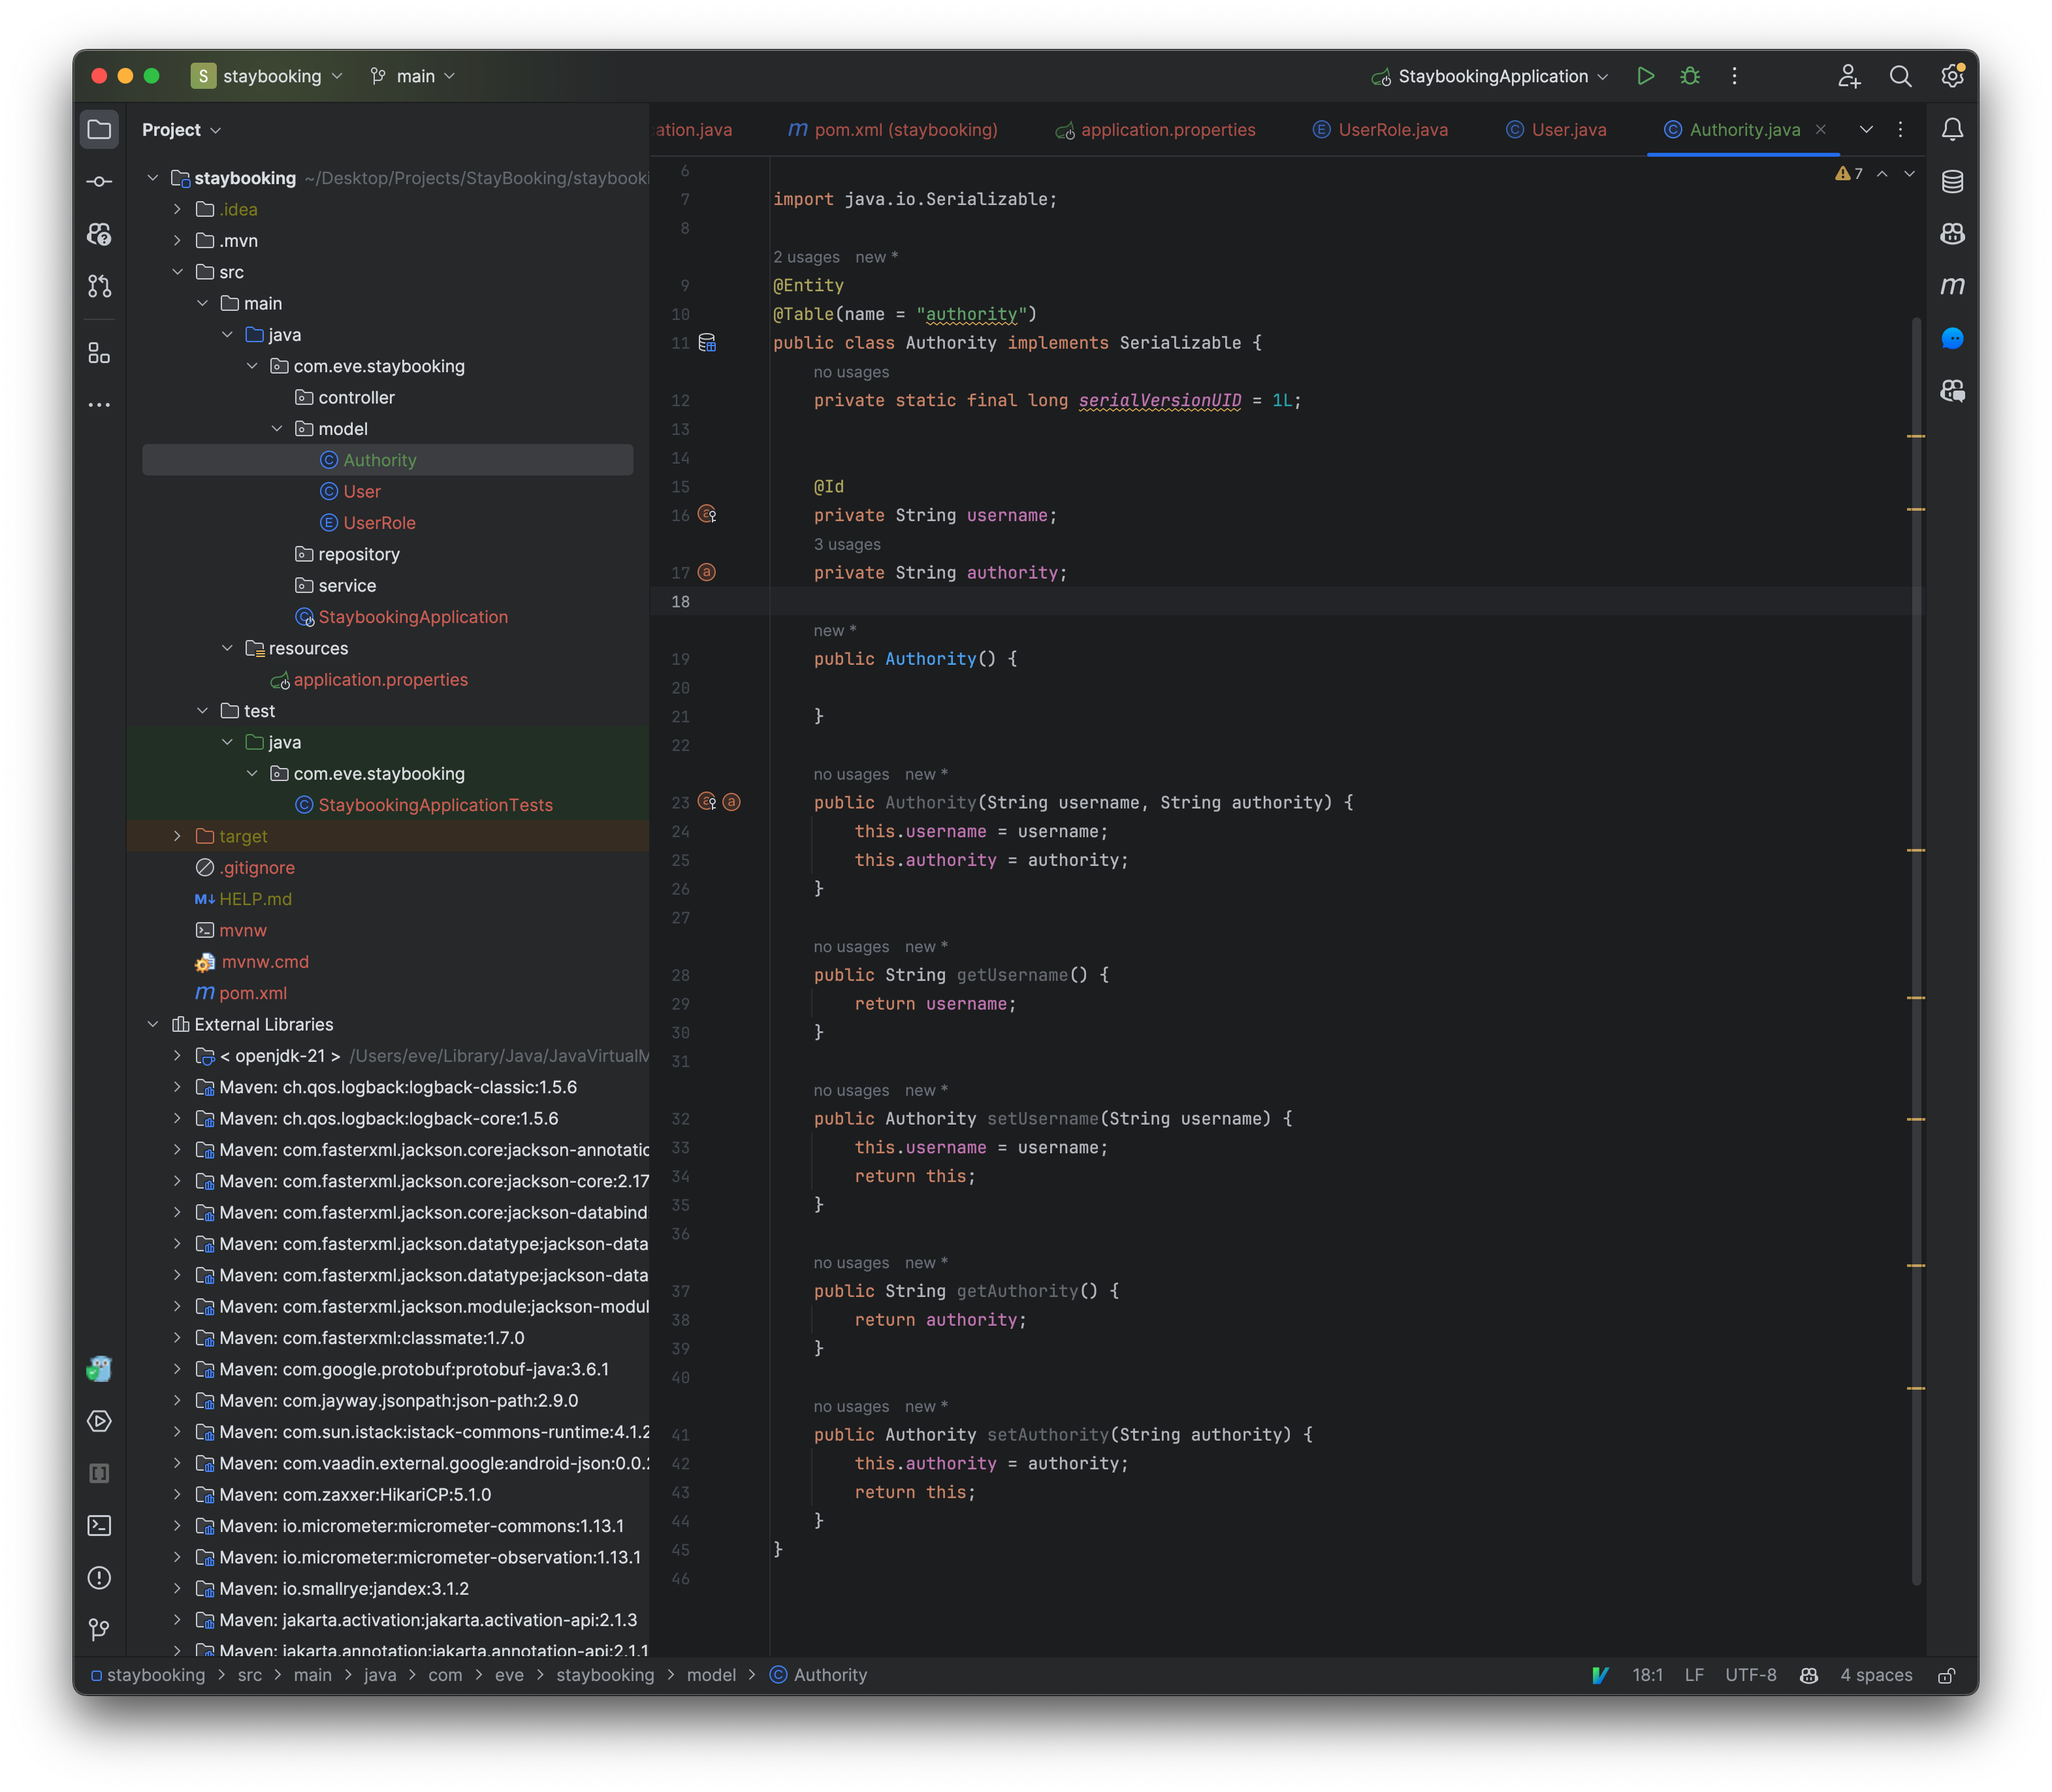Open Search Everywhere magnifier icon

[x=1899, y=75]
